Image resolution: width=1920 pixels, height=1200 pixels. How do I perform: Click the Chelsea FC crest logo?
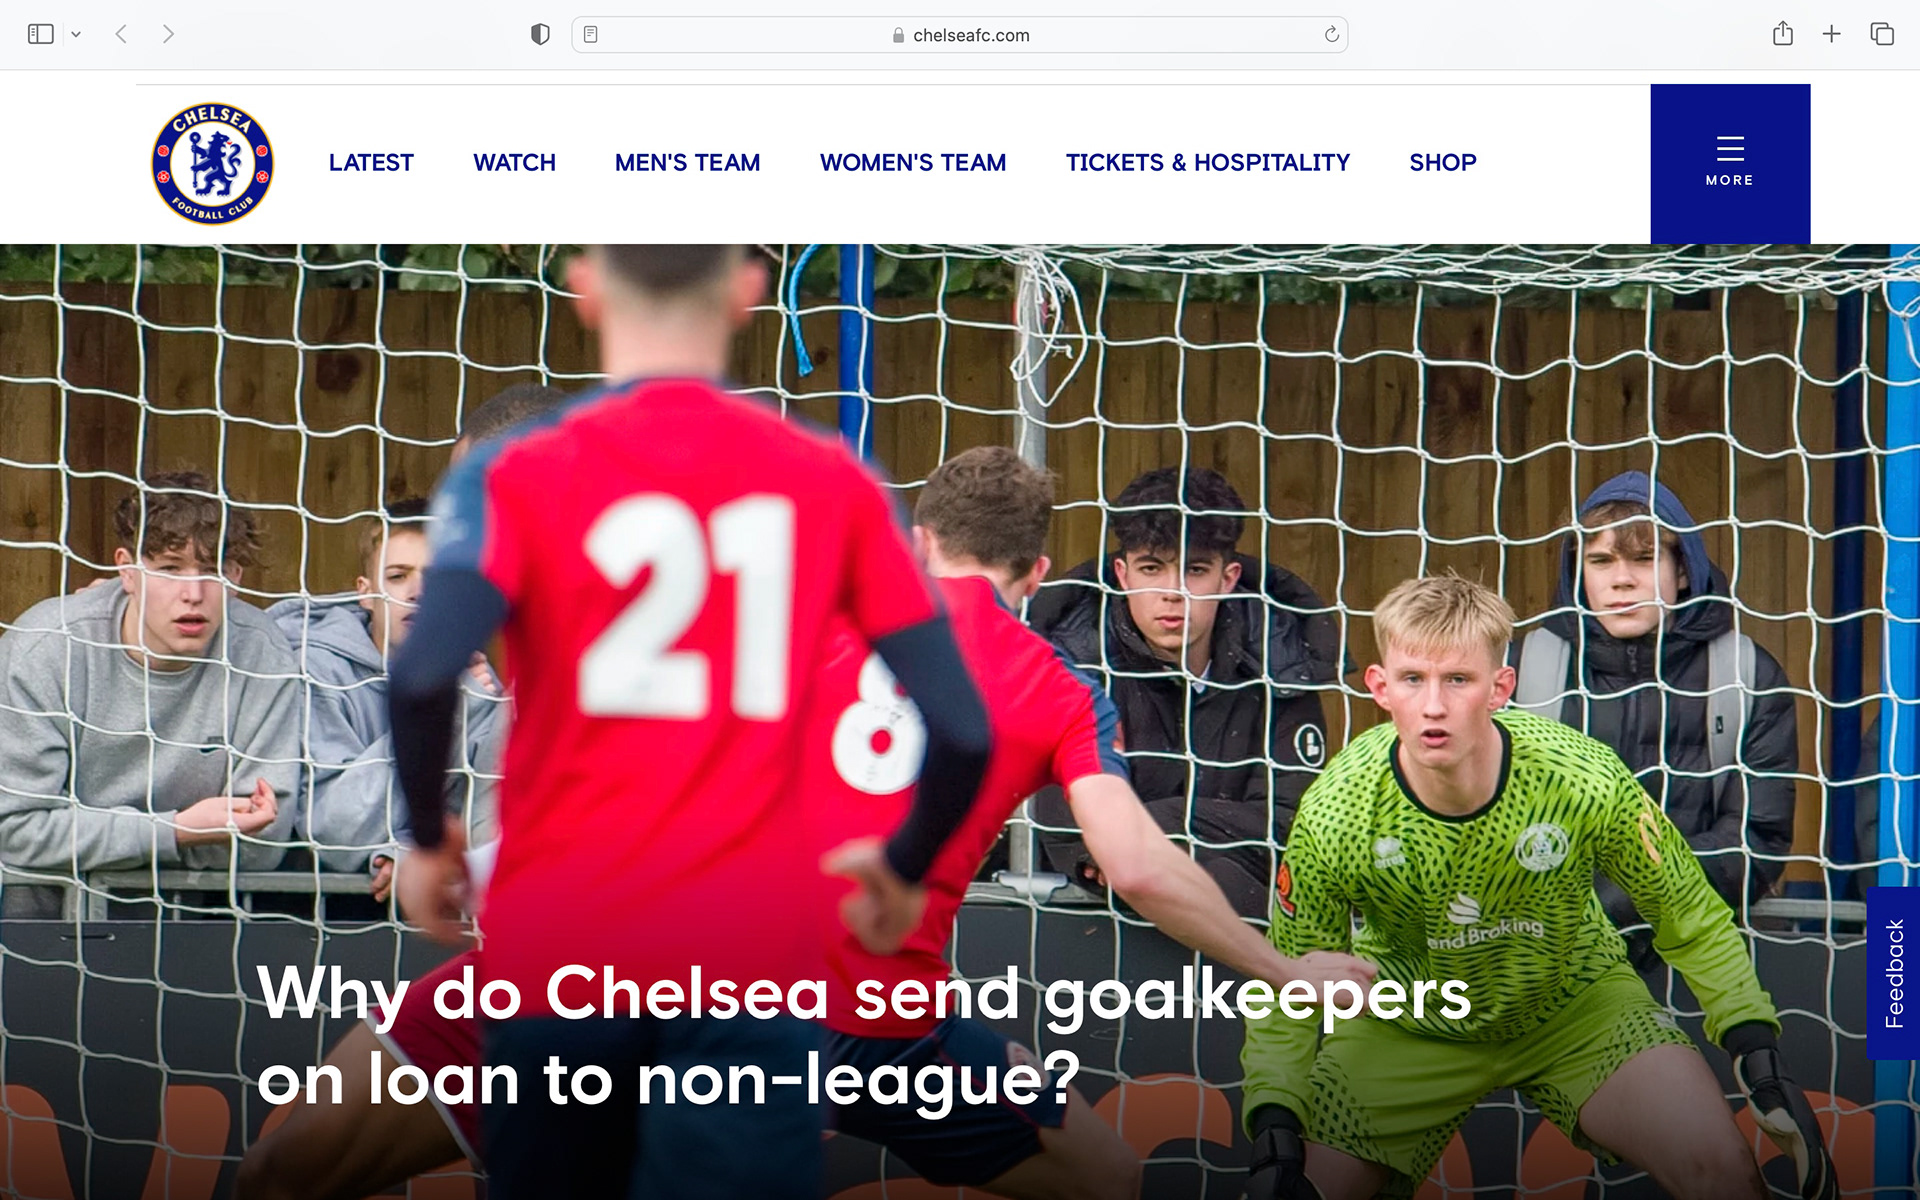[x=212, y=164]
